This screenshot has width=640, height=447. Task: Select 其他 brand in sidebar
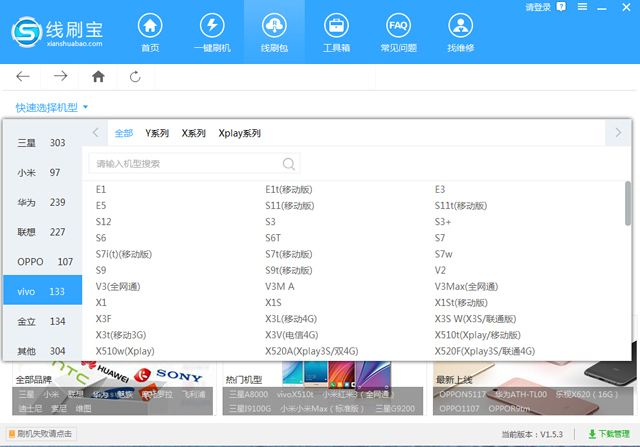(42, 351)
